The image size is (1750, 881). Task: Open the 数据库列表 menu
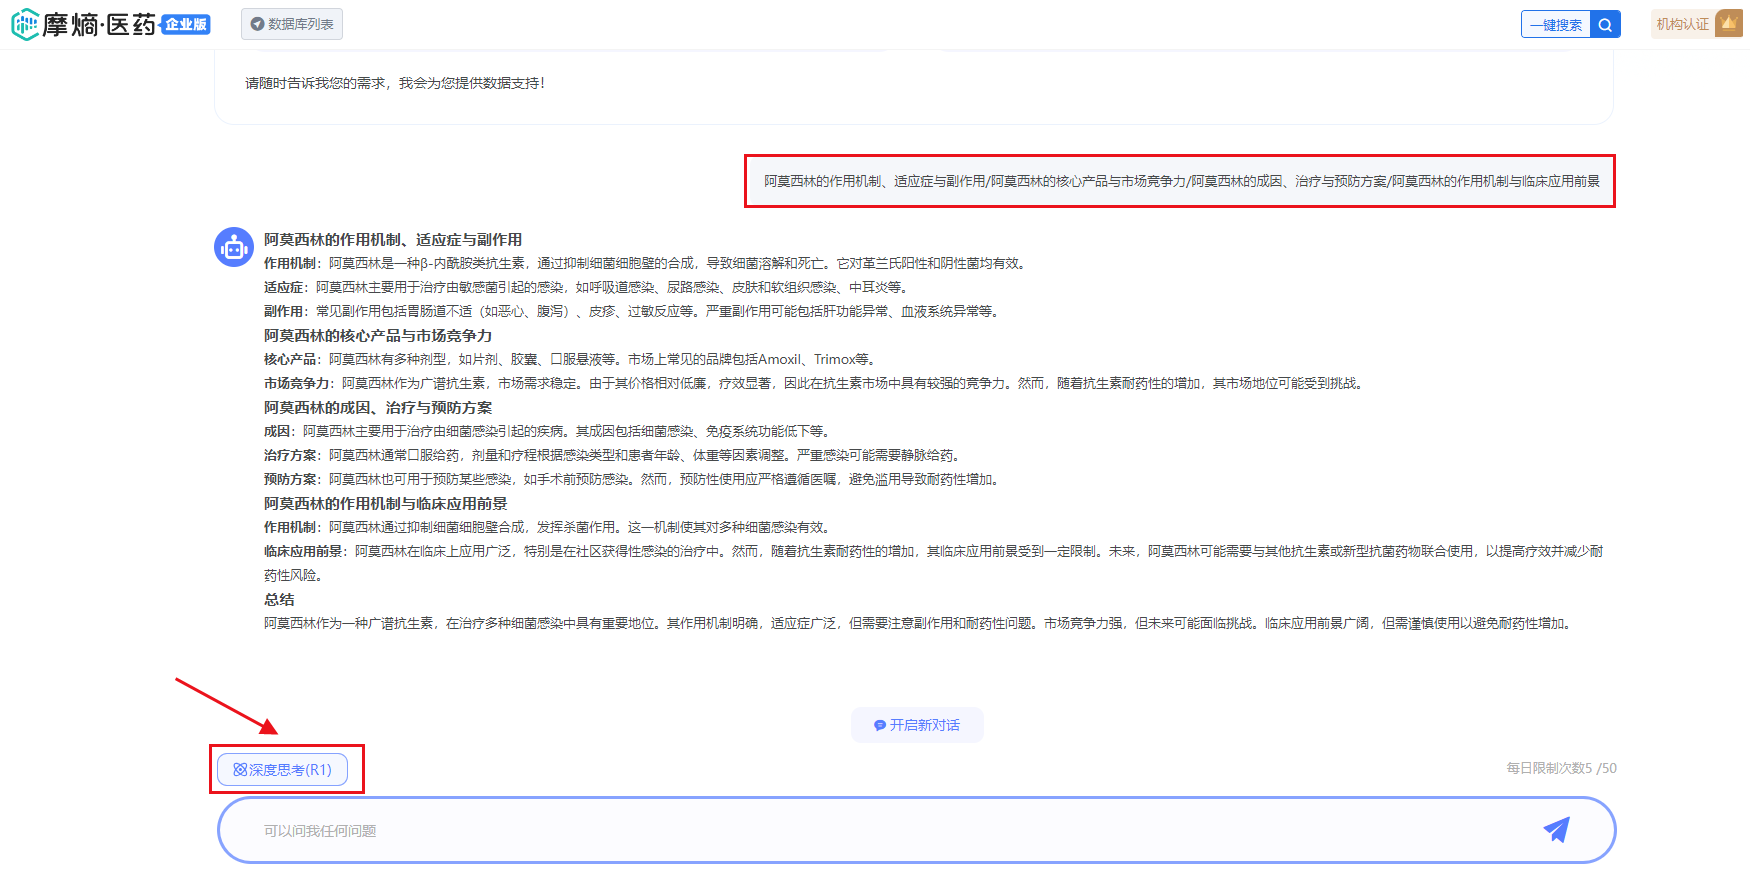tap(292, 24)
